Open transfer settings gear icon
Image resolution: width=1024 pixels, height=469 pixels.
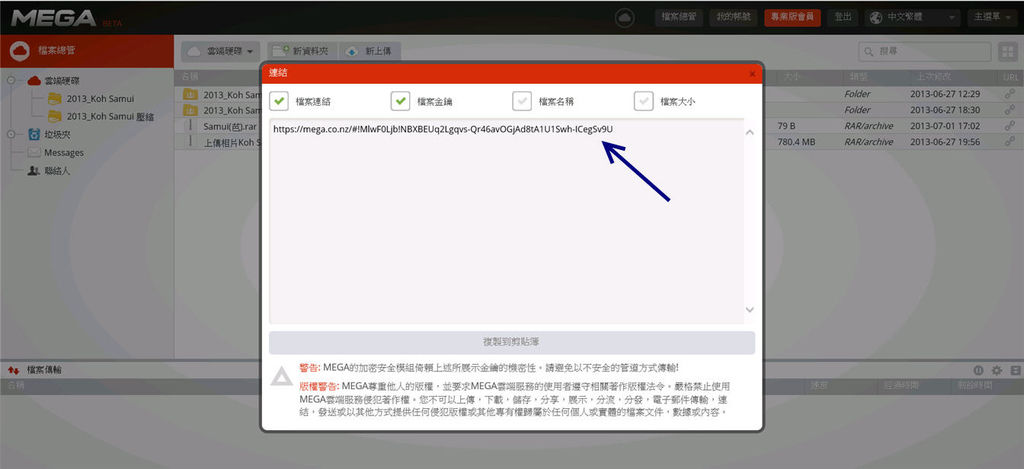(x=997, y=370)
